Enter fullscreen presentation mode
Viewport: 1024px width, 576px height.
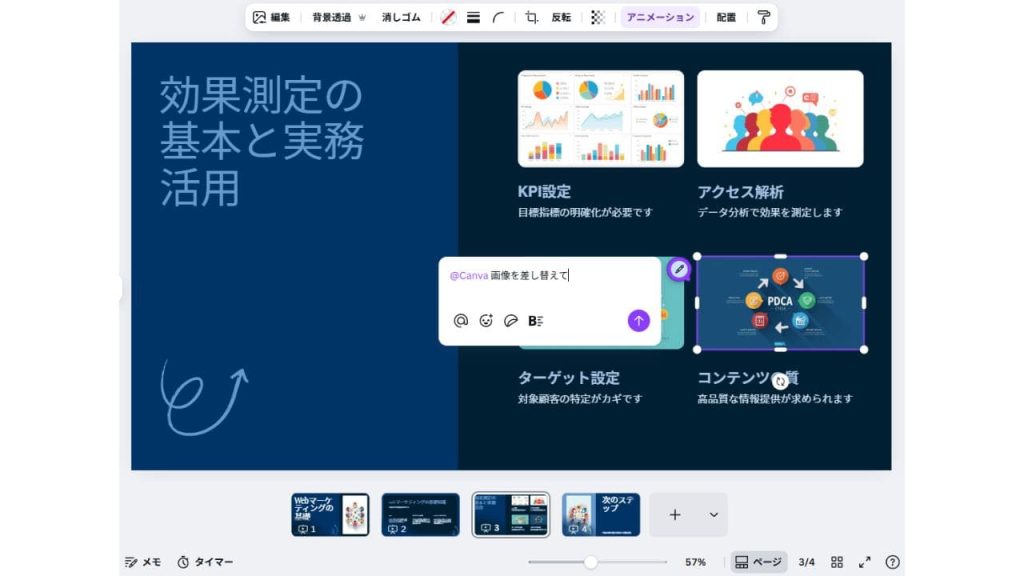[x=865, y=562]
